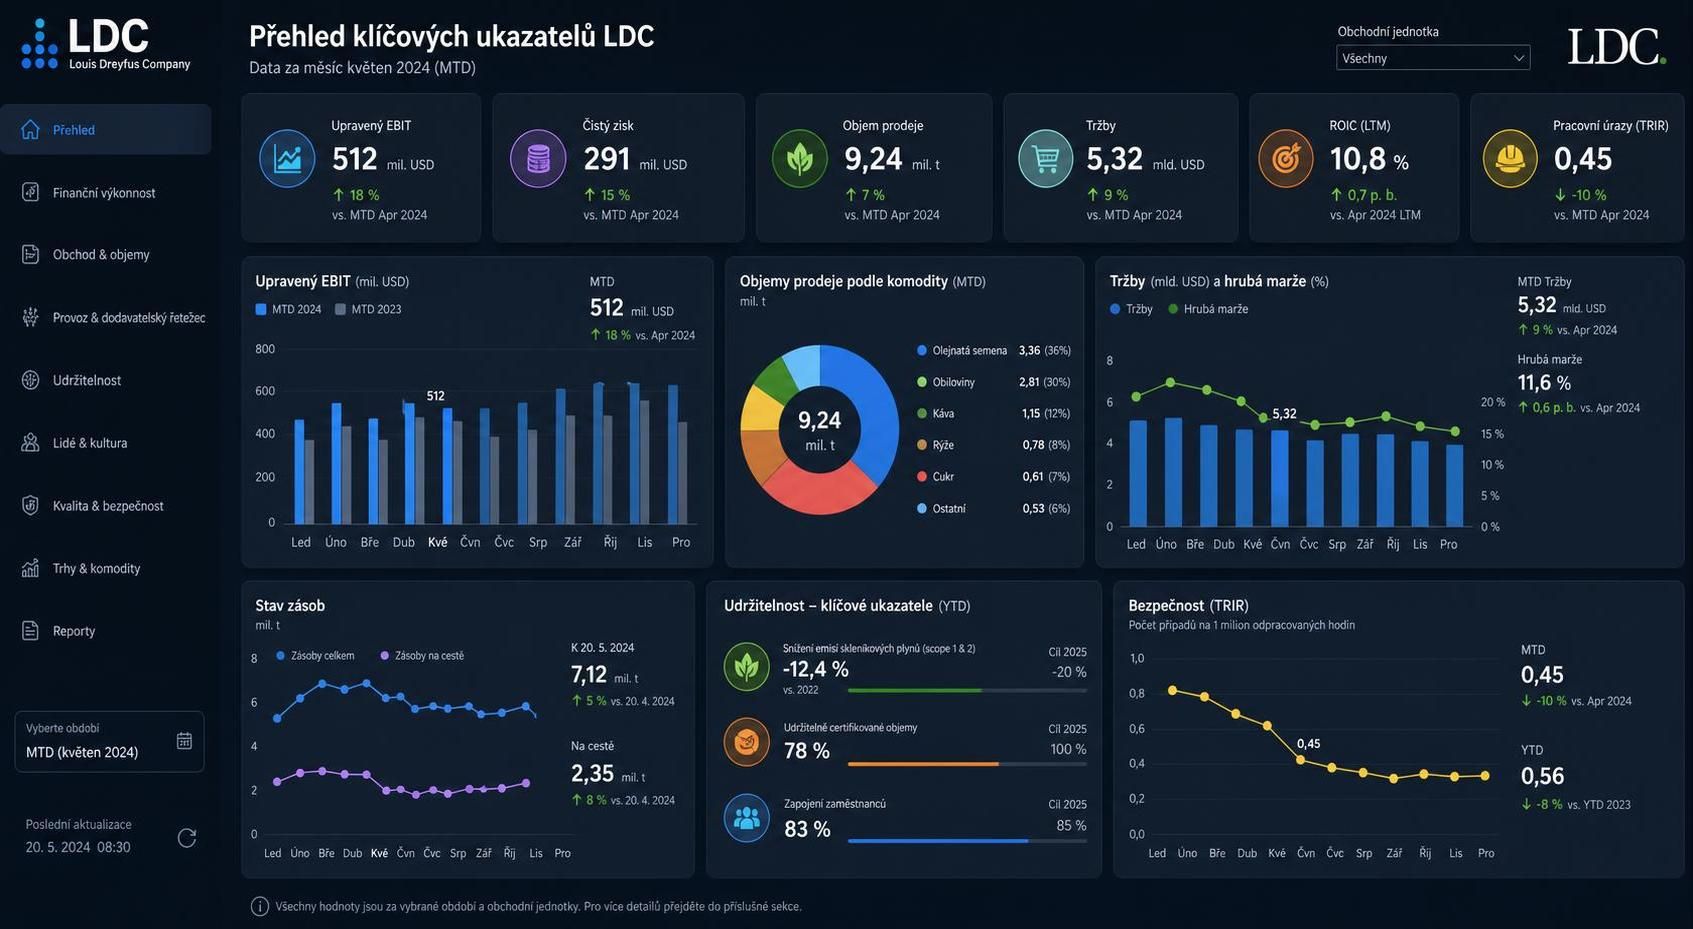Toggle MTD 2023 series in EBIT legend

pyautogui.click(x=368, y=310)
